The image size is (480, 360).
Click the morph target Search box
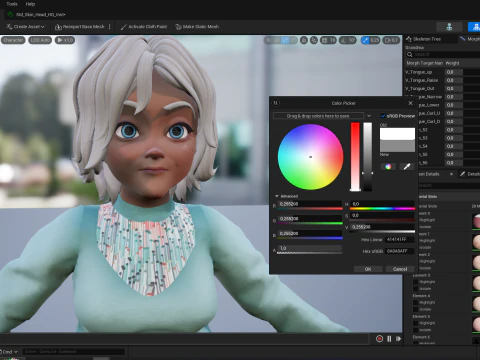[x=443, y=54]
